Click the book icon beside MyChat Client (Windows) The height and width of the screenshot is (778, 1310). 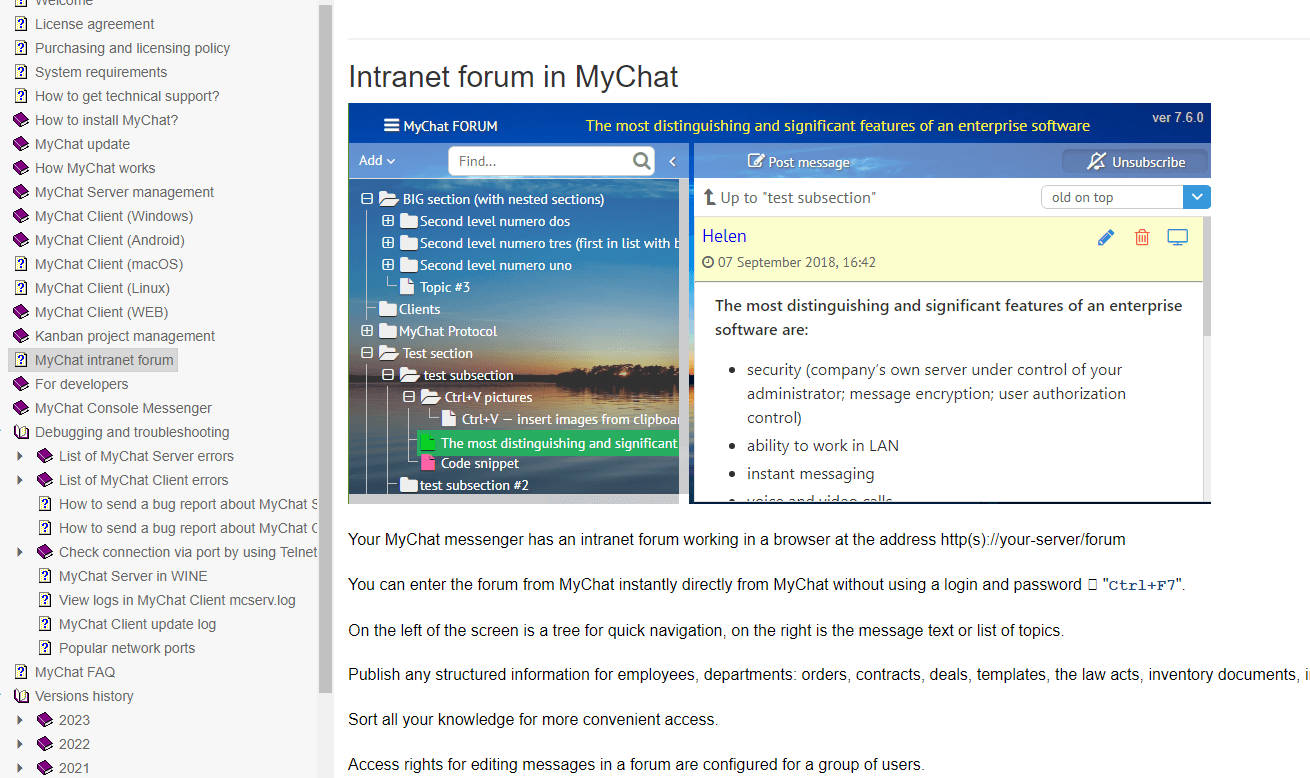(21, 216)
